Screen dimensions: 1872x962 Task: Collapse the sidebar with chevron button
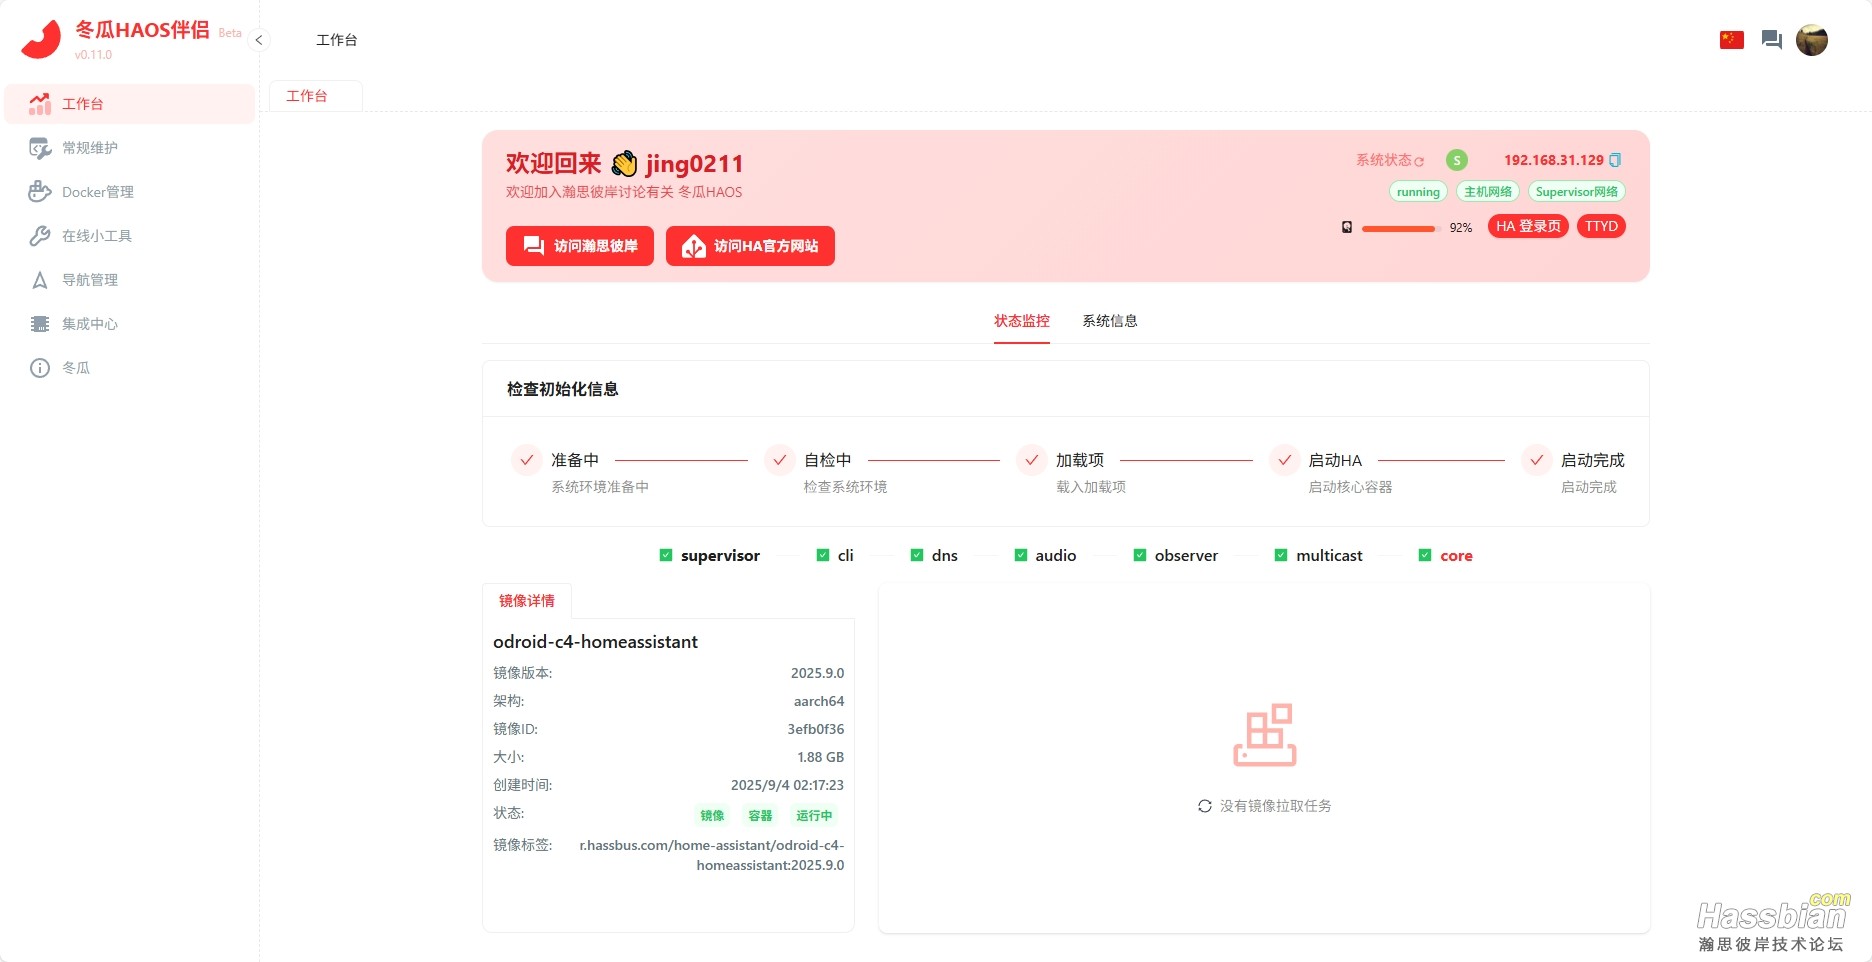[259, 40]
